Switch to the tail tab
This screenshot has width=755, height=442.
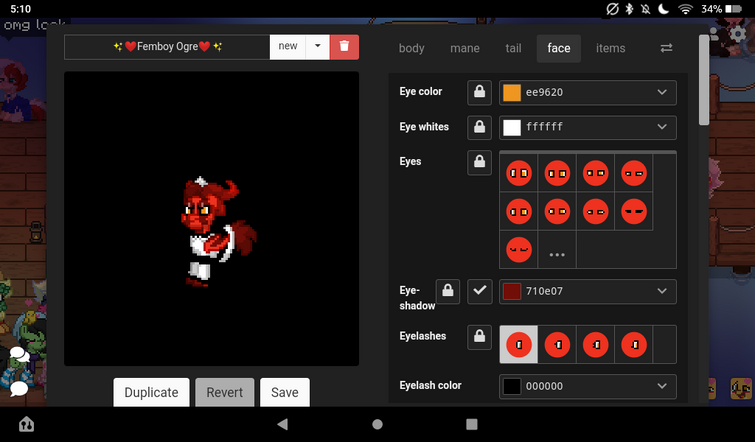[x=513, y=48]
